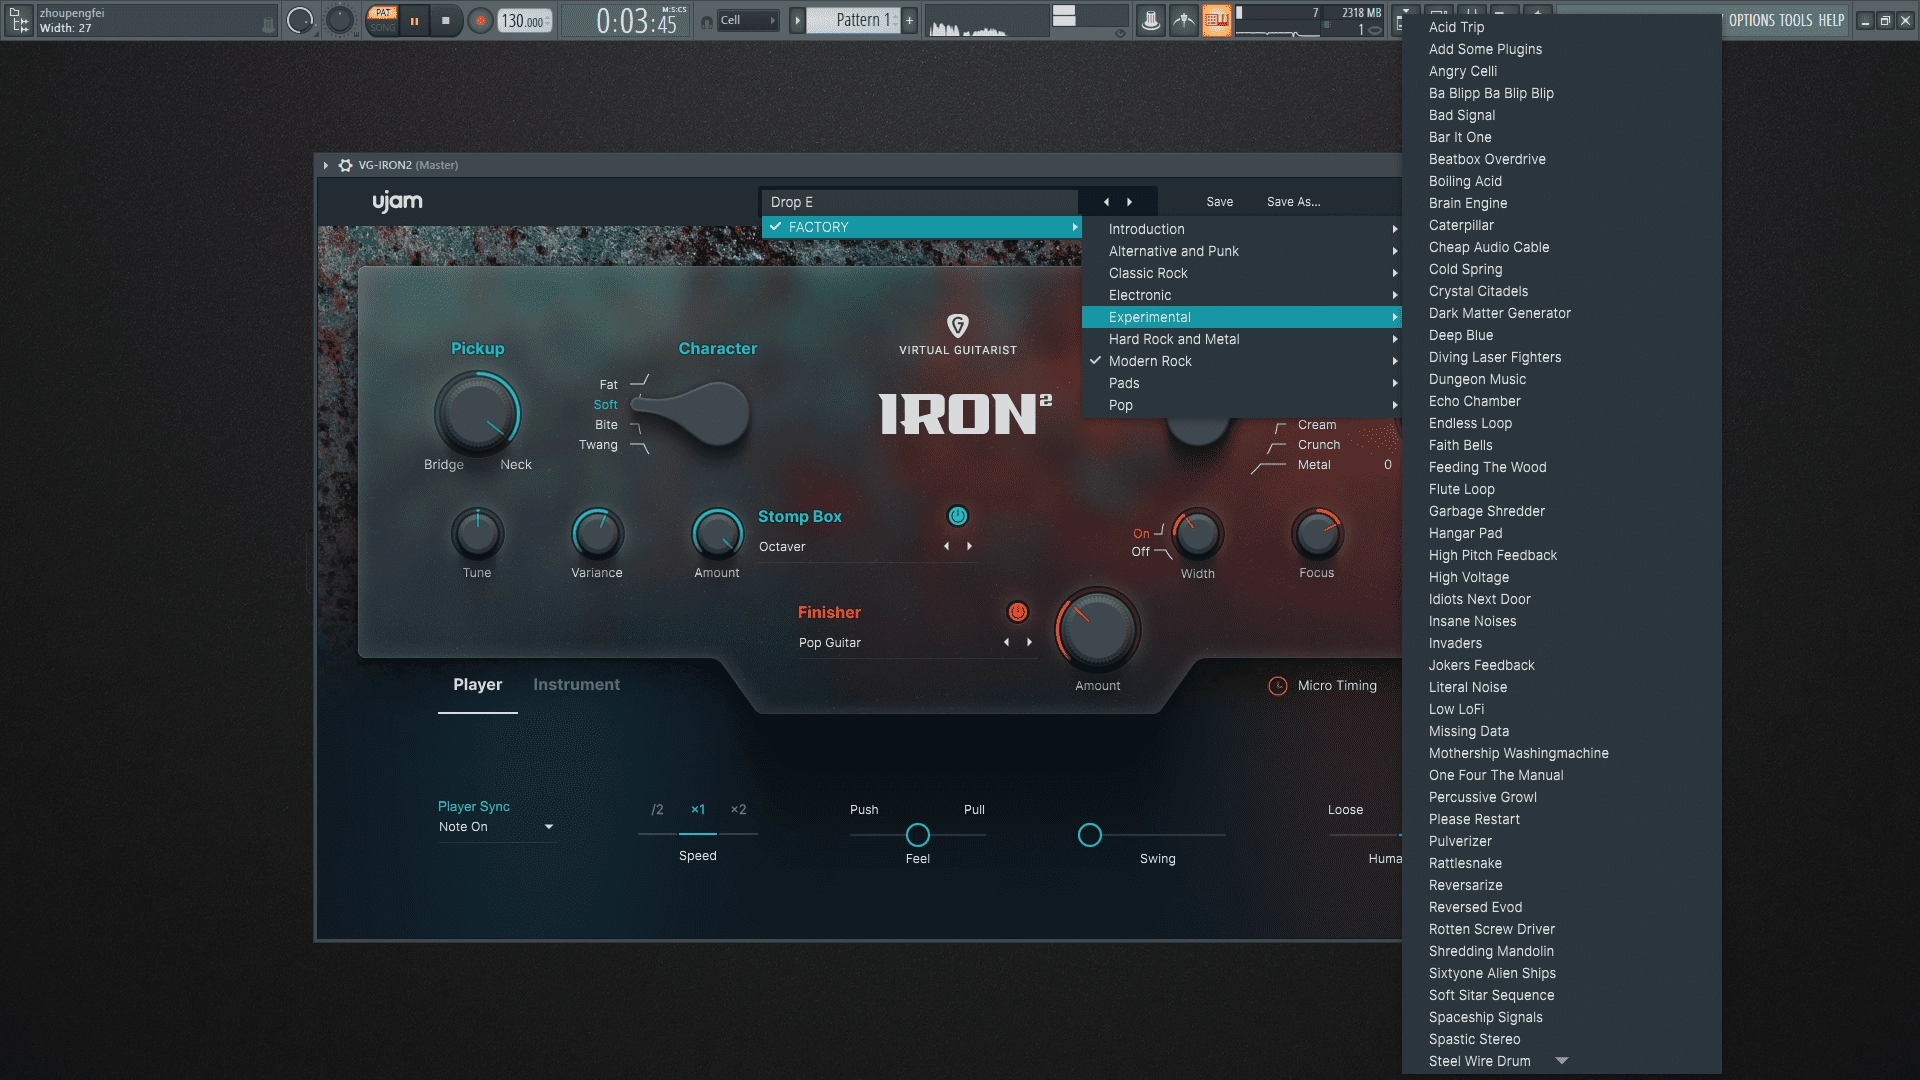Open the VG-IRON2 plugin options arrow

click(x=325, y=165)
